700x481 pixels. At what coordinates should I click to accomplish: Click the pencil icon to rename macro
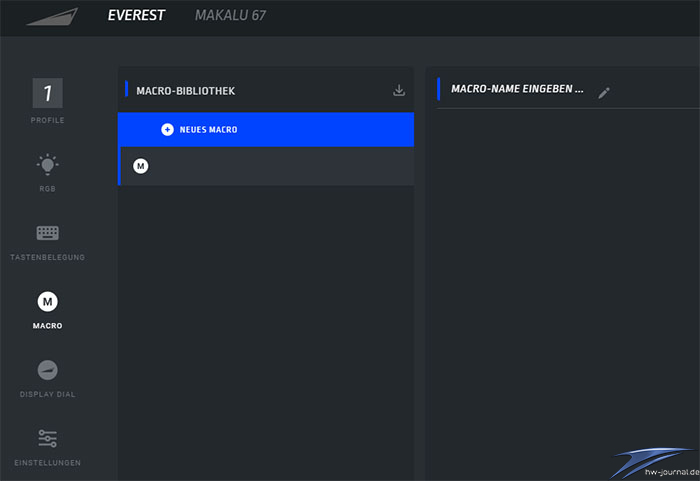click(x=604, y=92)
